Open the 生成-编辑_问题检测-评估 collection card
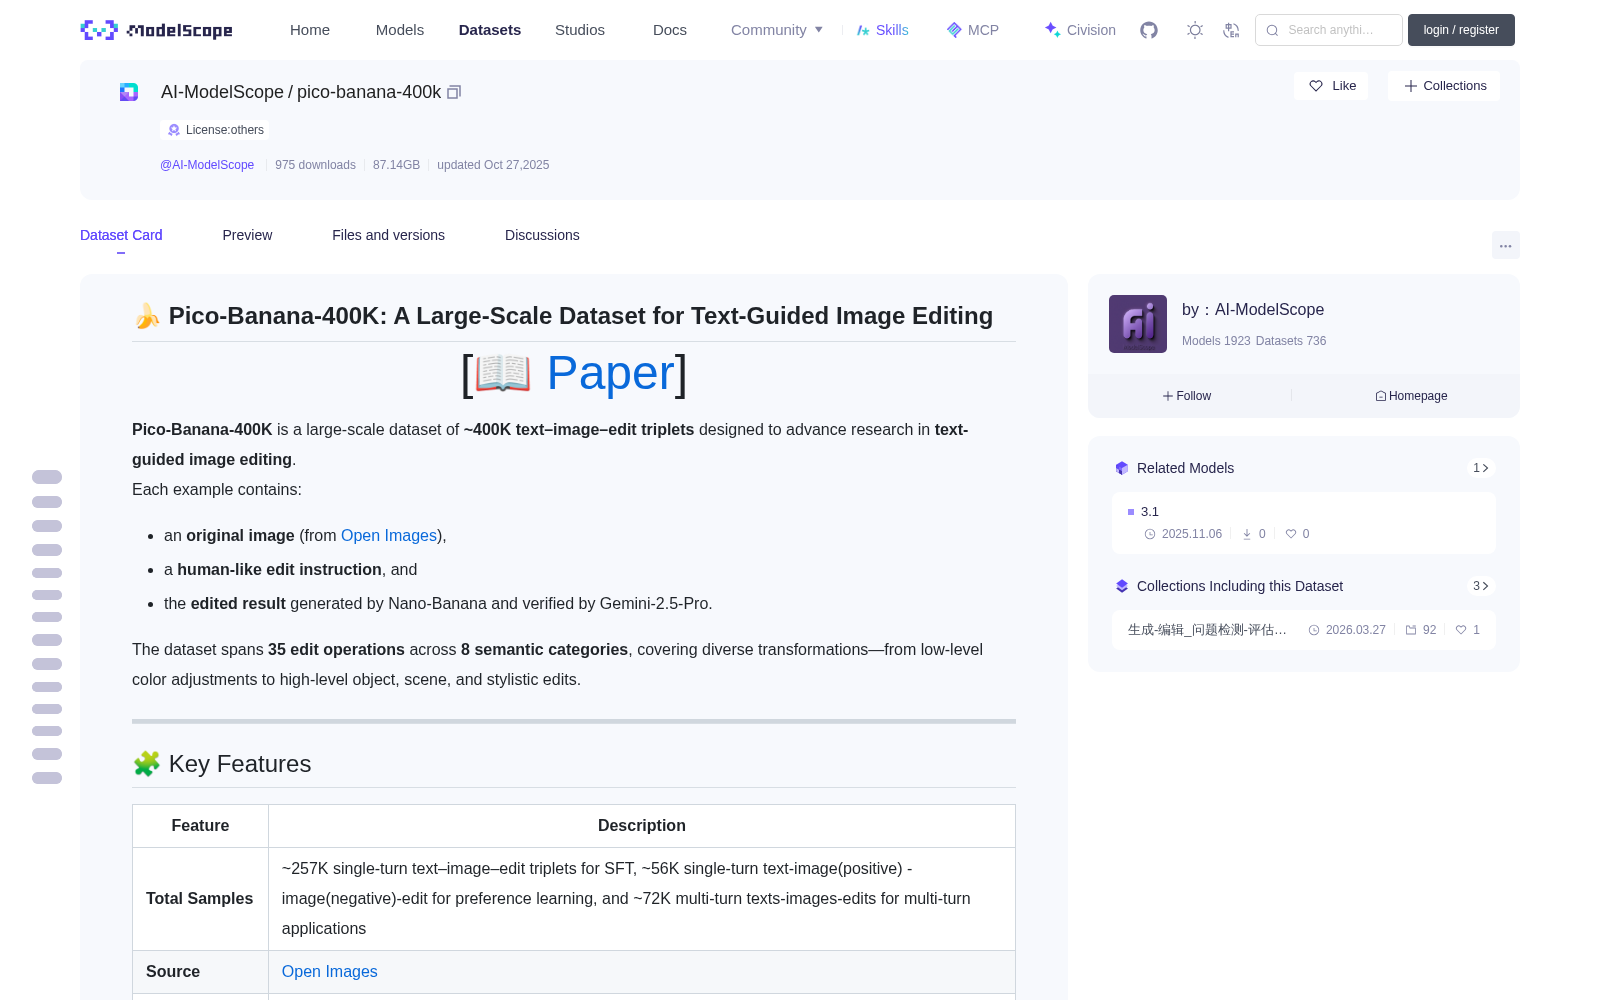Screen dimensions: 1600x1000 (1304, 630)
